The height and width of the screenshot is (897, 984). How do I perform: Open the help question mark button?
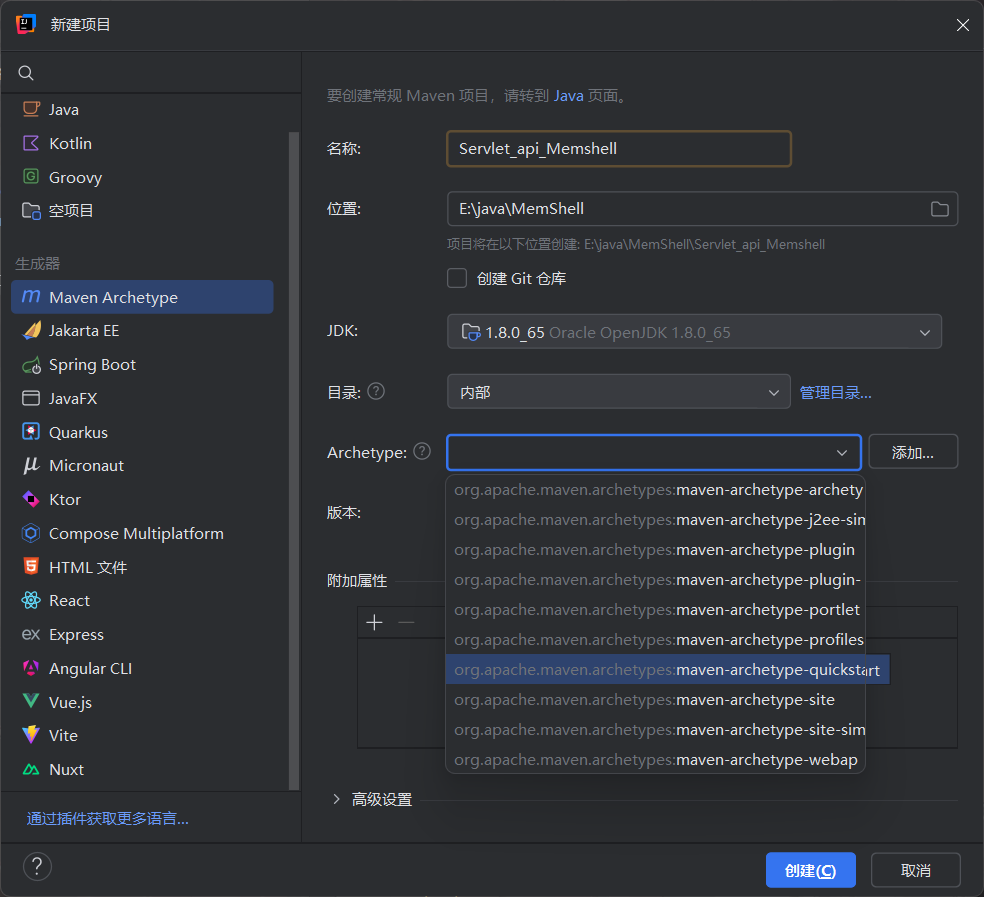(37, 866)
